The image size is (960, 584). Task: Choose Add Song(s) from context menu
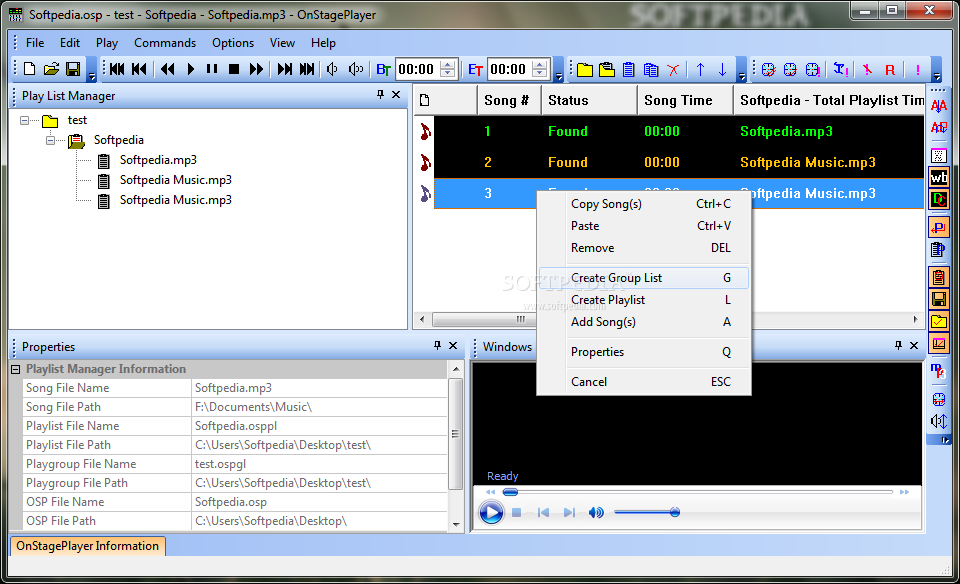click(643, 322)
